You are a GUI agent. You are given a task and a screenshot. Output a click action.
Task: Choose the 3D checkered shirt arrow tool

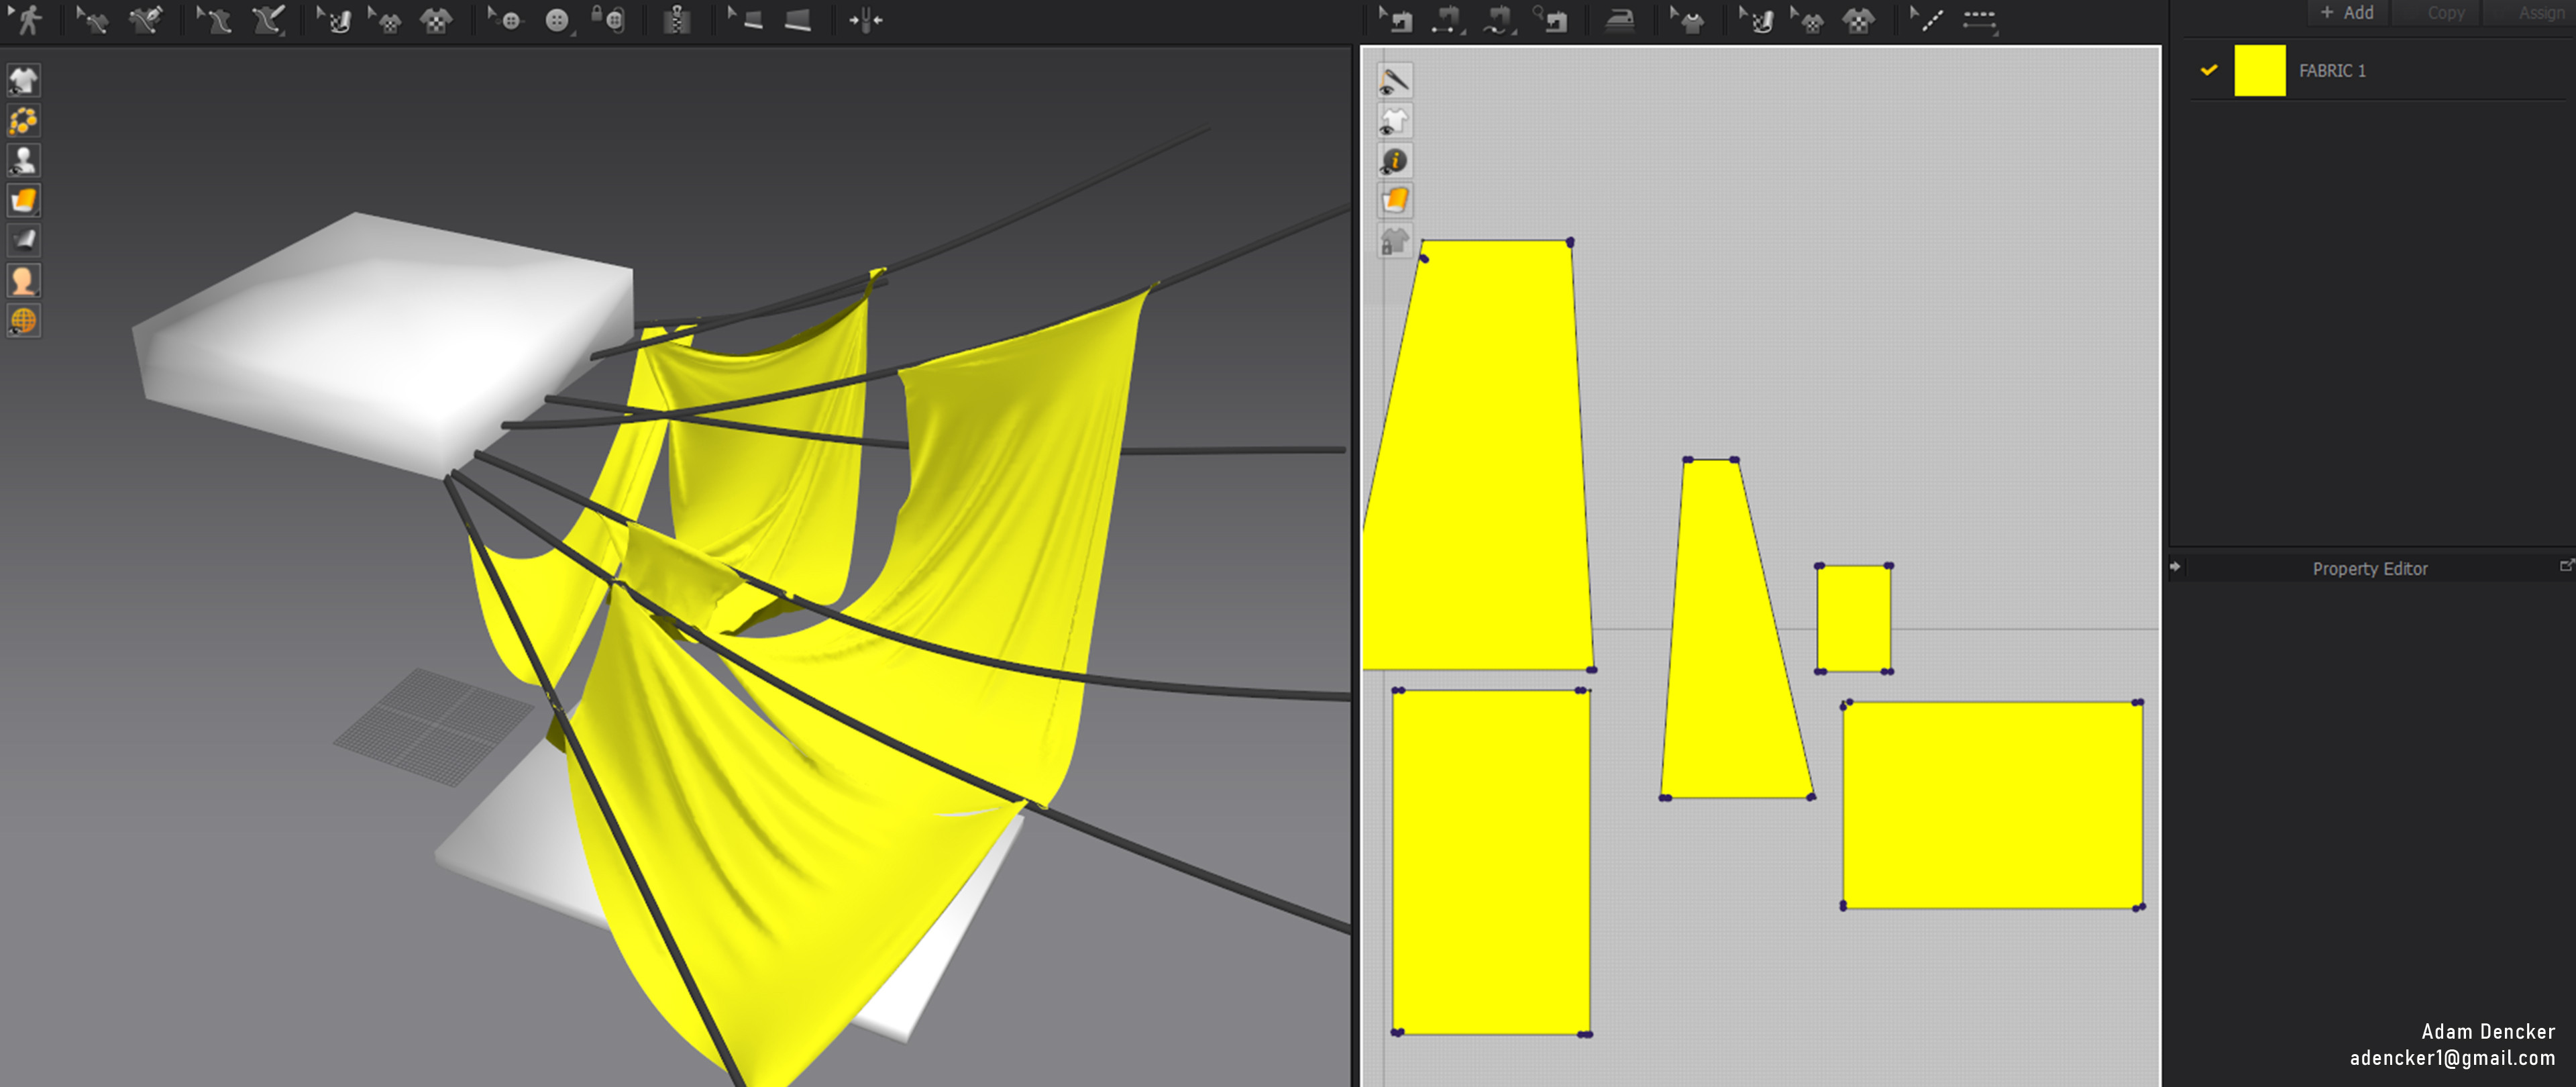(x=385, y=19)
